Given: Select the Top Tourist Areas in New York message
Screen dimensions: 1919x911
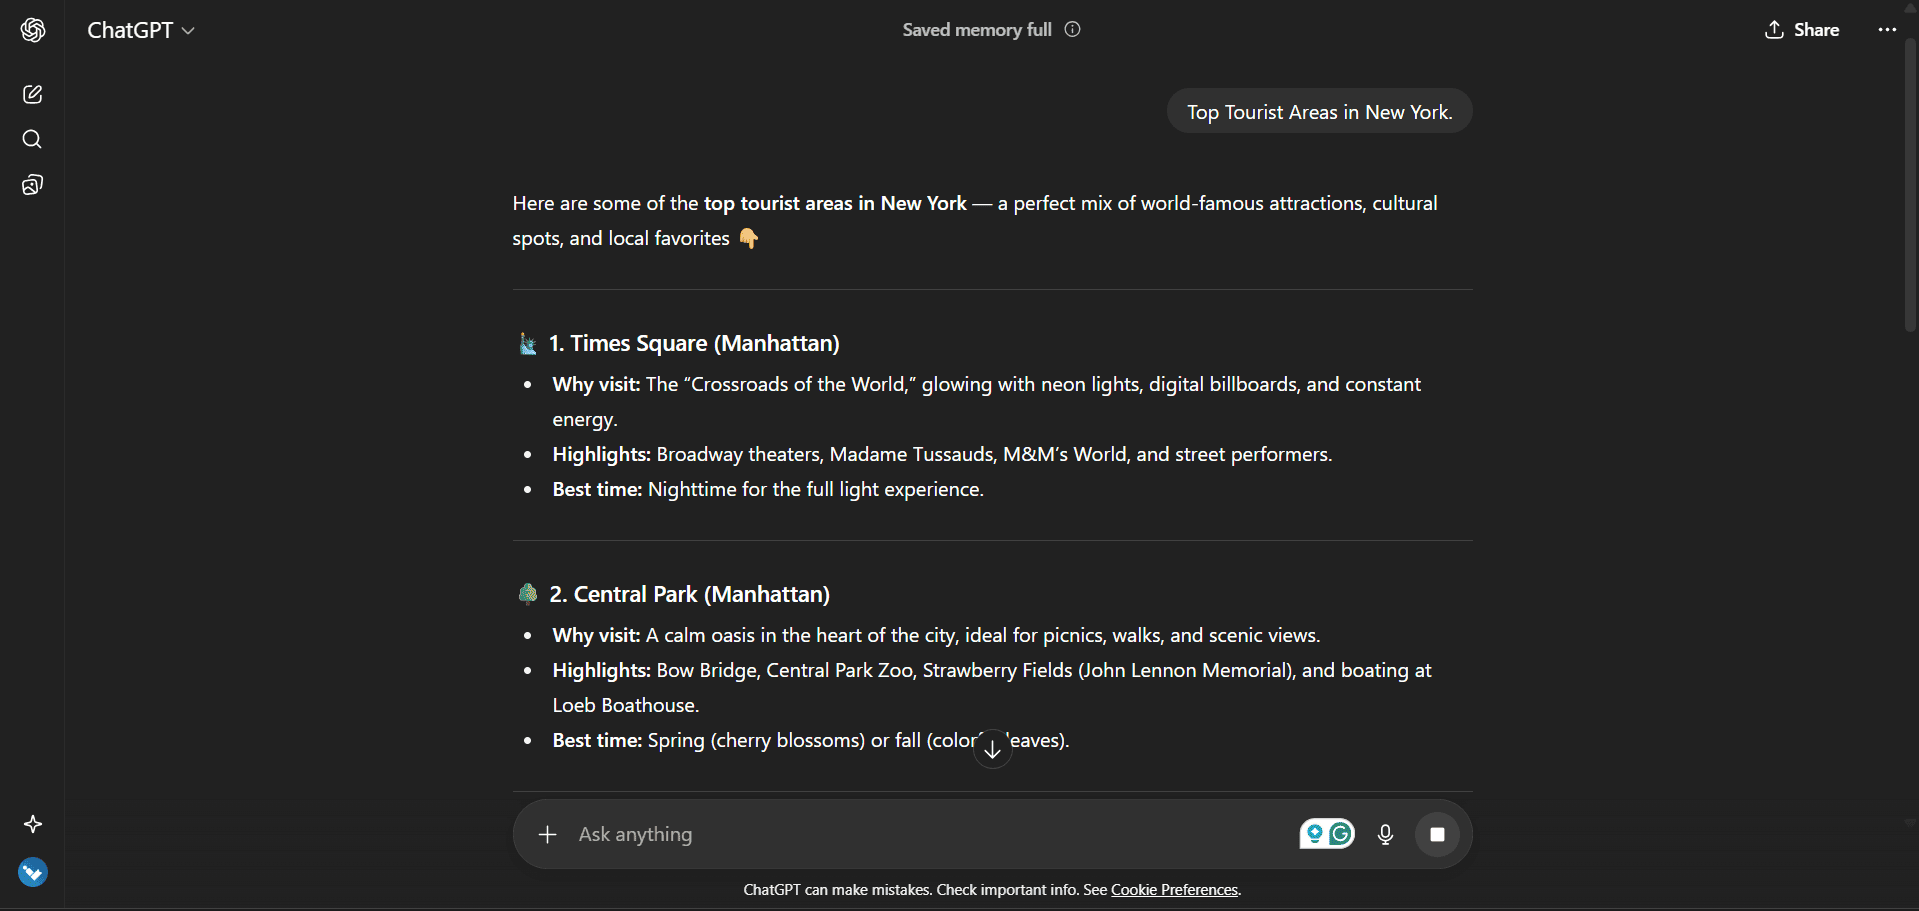Looking at the screenshot, I should coord(1319,111).
